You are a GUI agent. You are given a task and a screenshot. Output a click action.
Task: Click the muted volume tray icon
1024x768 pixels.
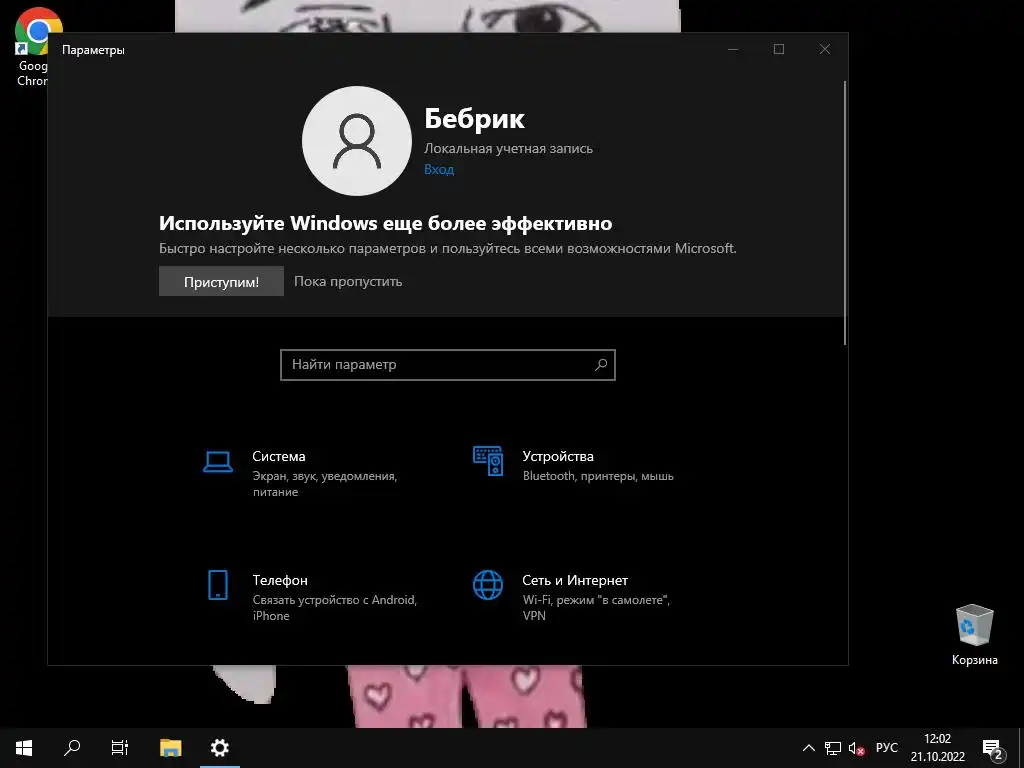point(856,748)
